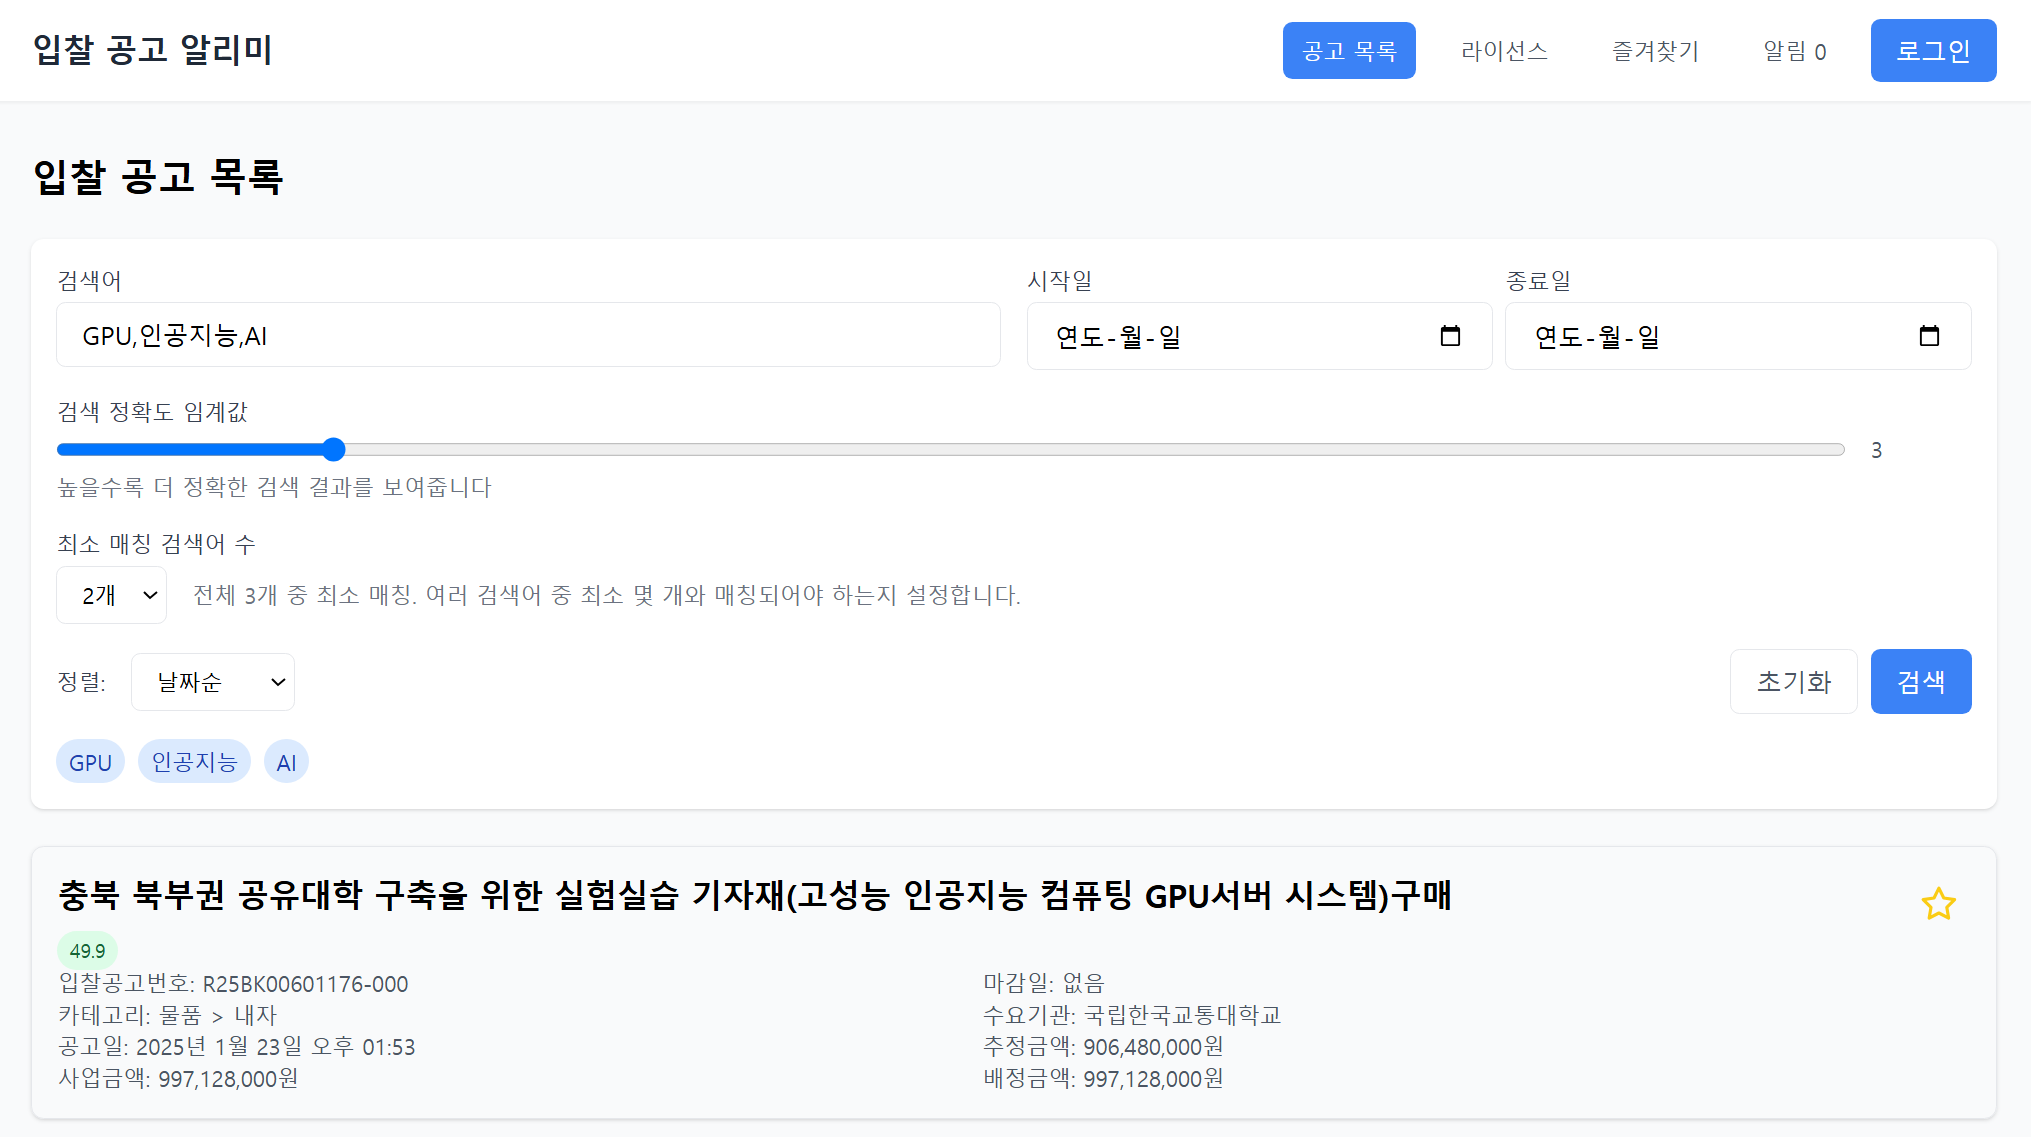This screenshot has width=2031, height=1137.
Task: Click the AI keyword tag
Action: coord(286,762)
